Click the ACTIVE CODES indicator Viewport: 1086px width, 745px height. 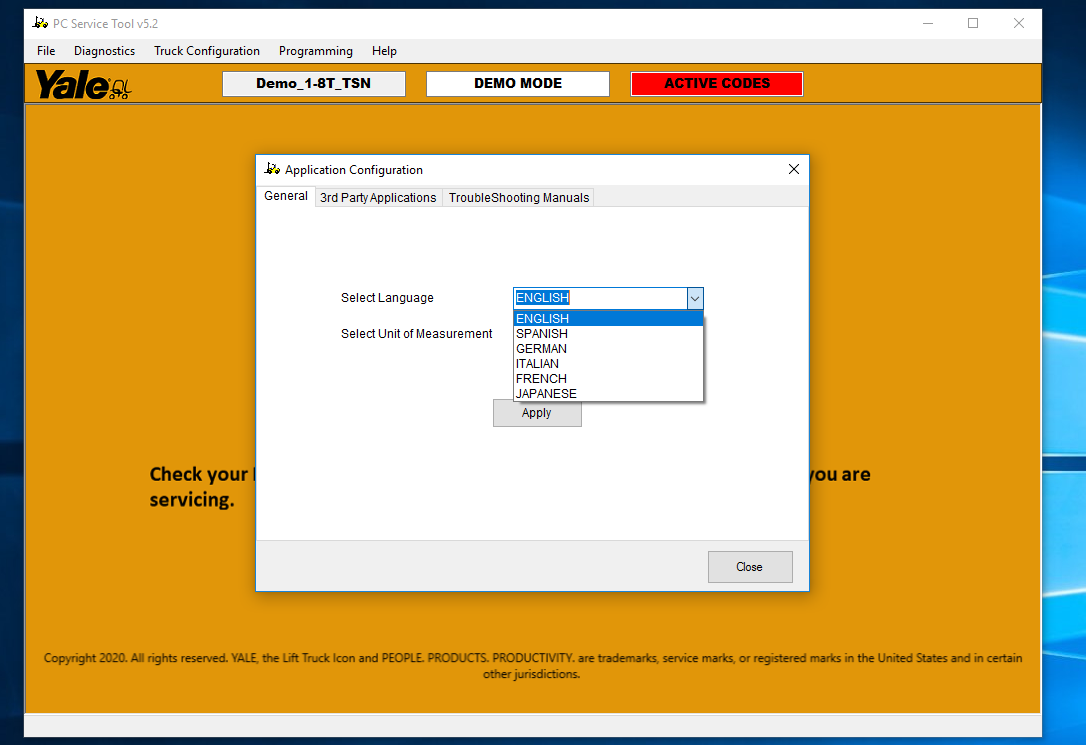716,84
